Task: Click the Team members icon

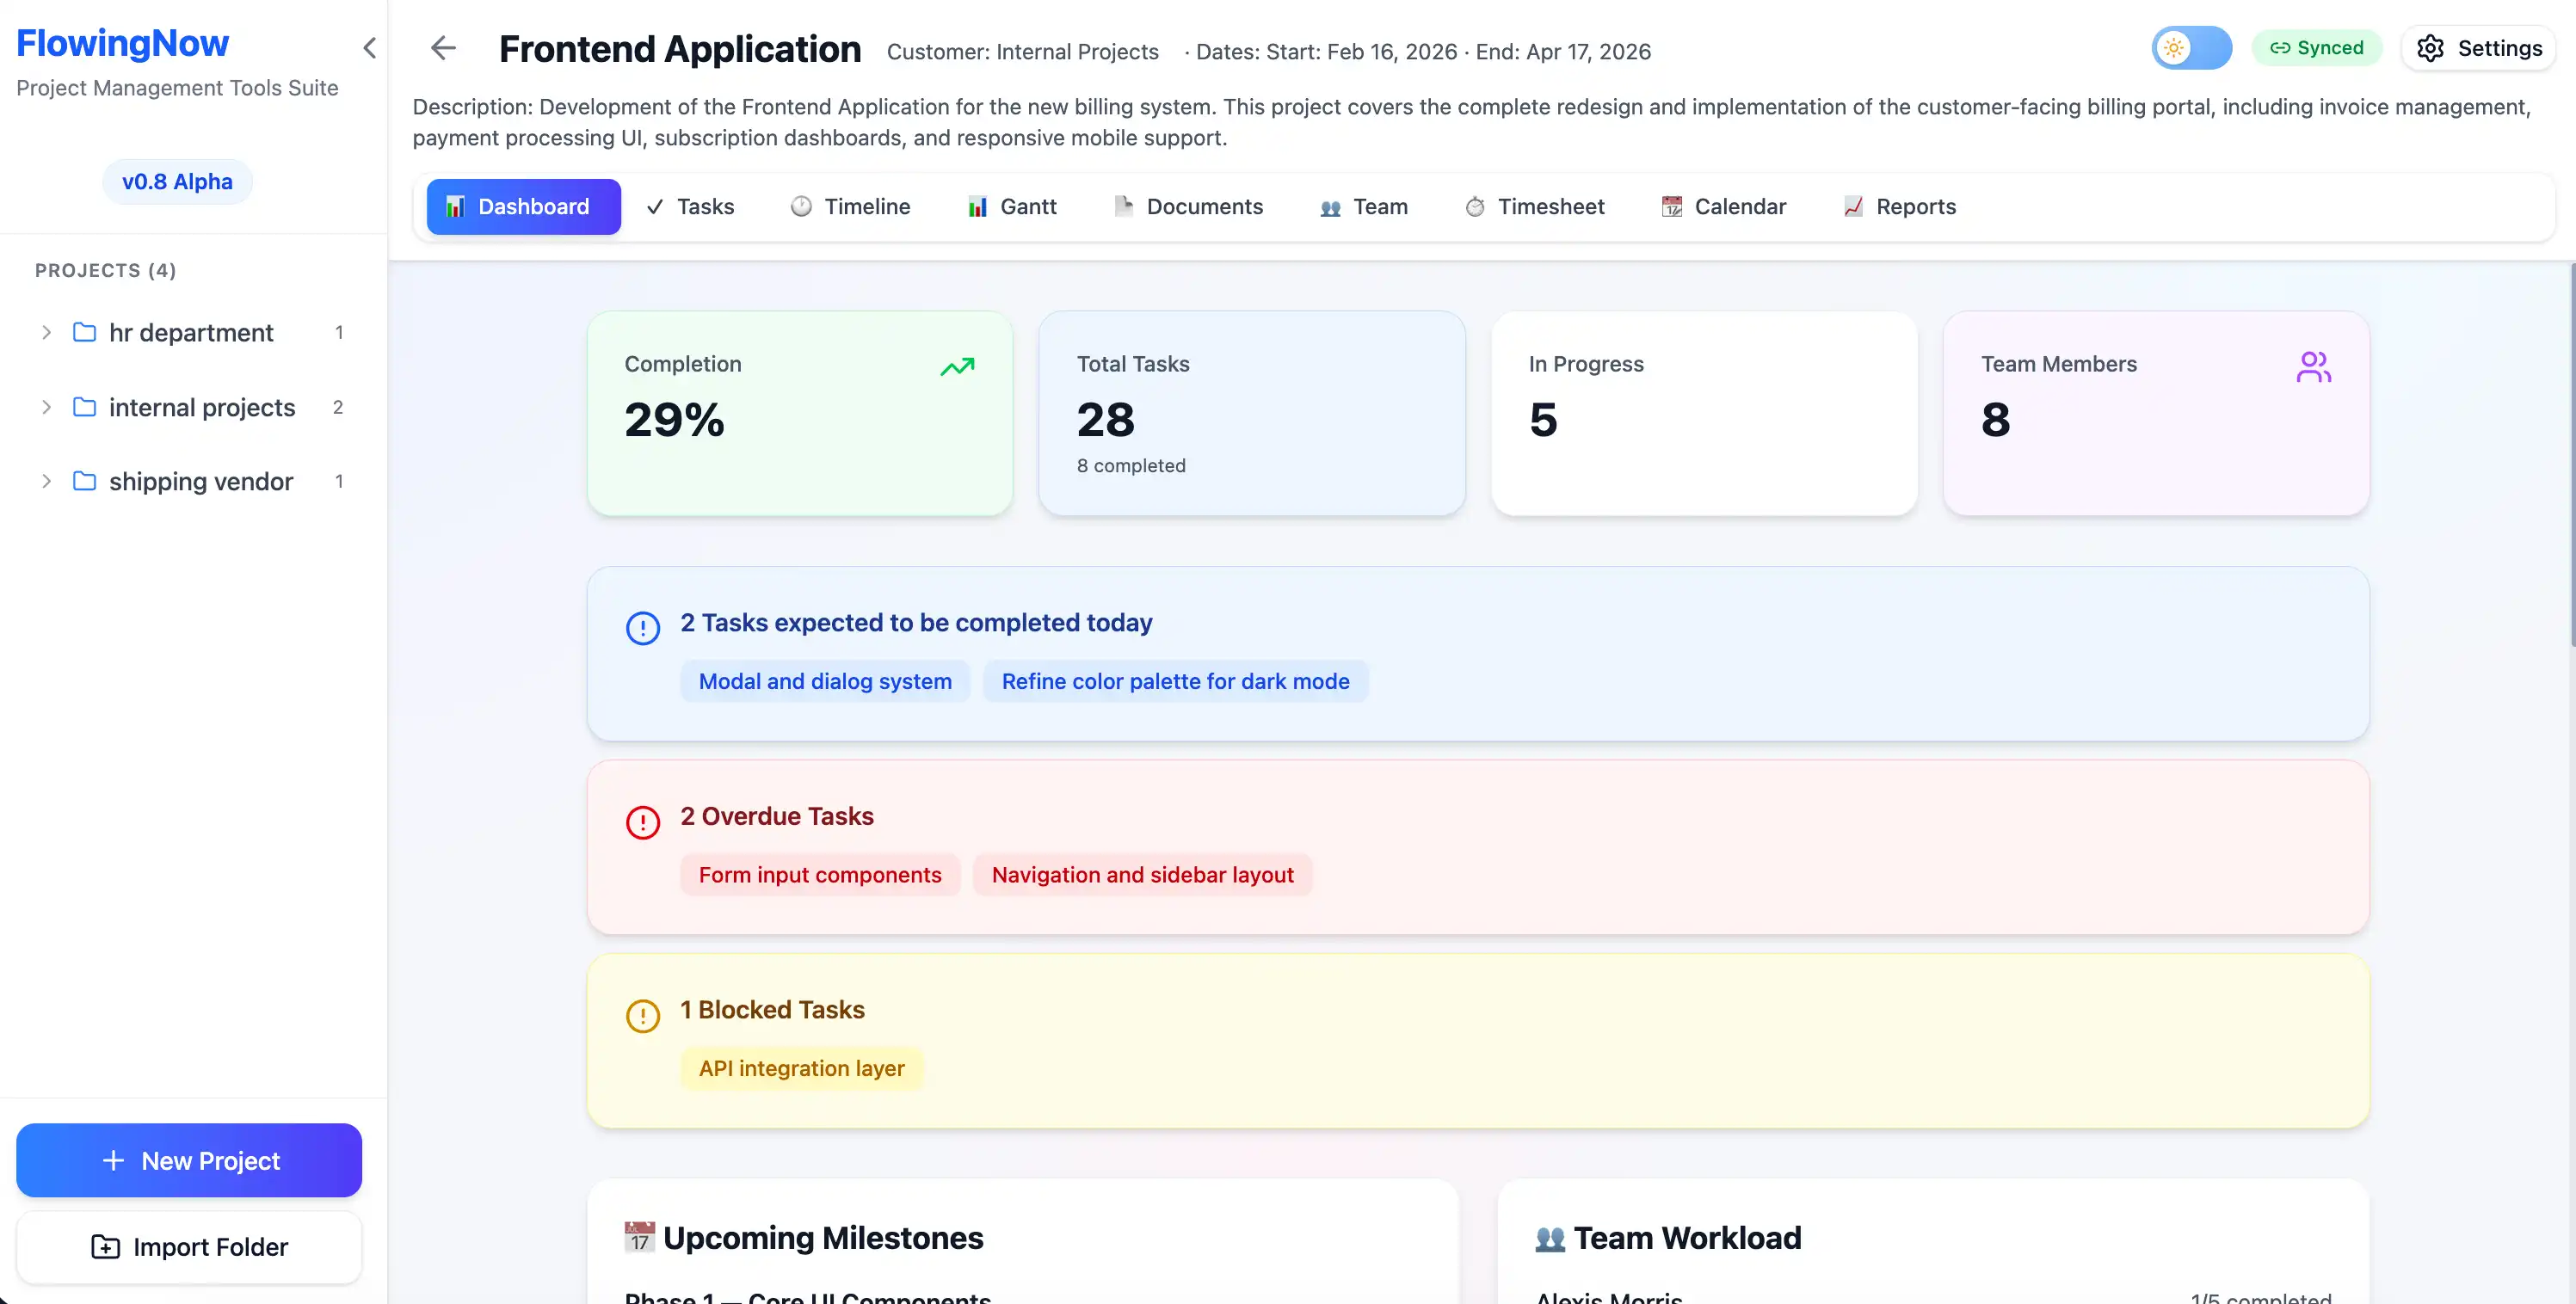Action: tap(1329, 208)
